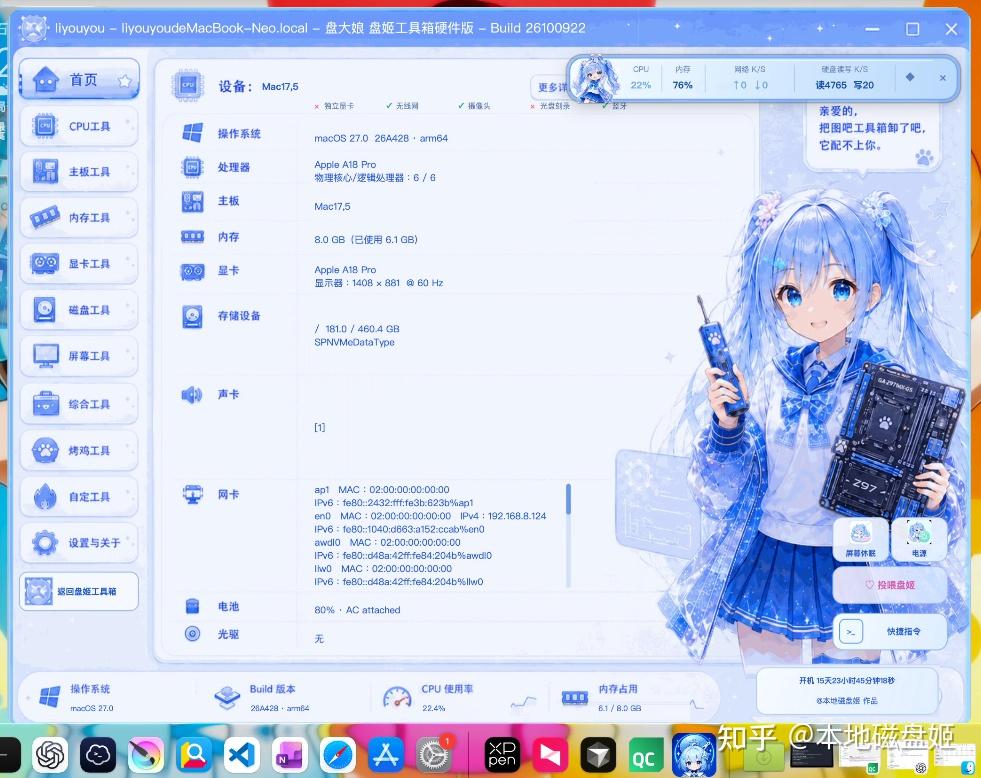
Task: Open the App Store from the Dock
Action: (386, 755)
